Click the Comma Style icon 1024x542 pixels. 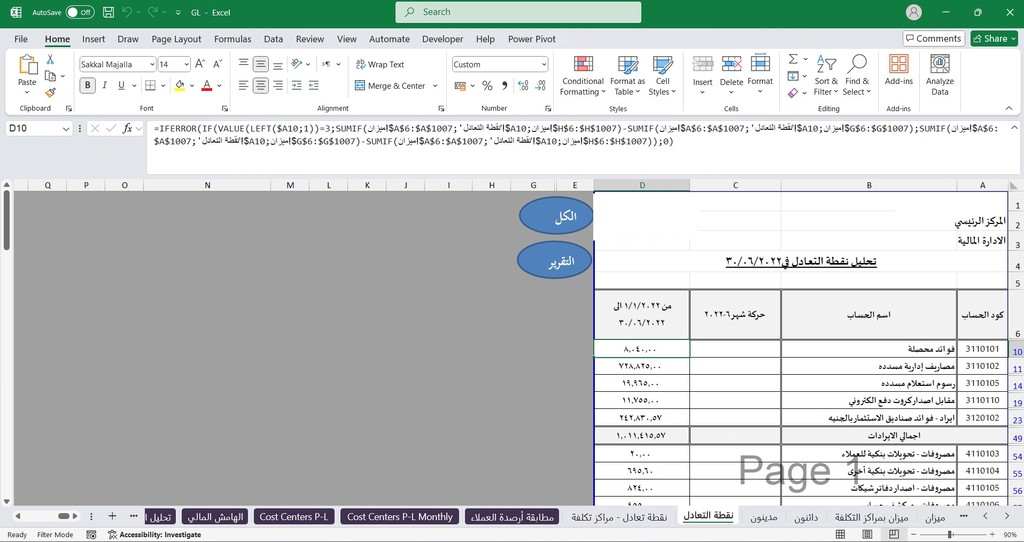click(504, 86)
